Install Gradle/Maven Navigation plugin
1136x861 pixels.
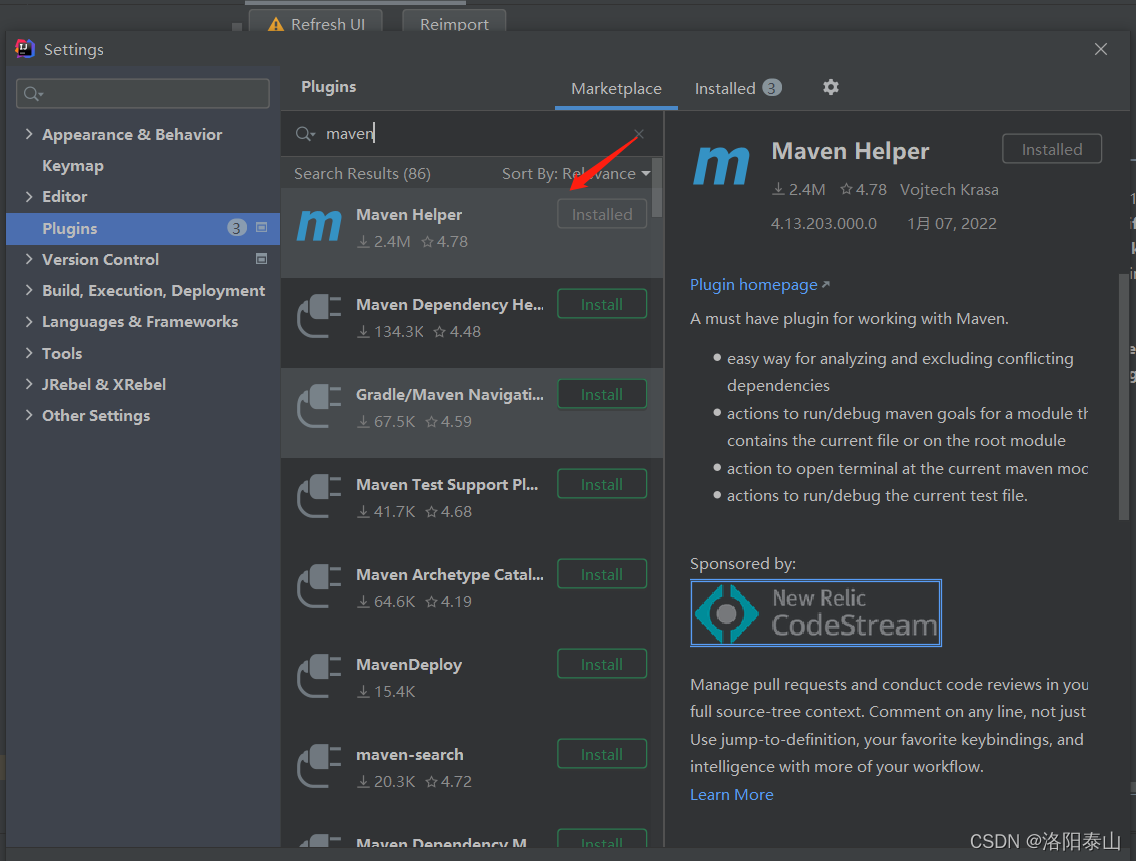coord(601,394)
